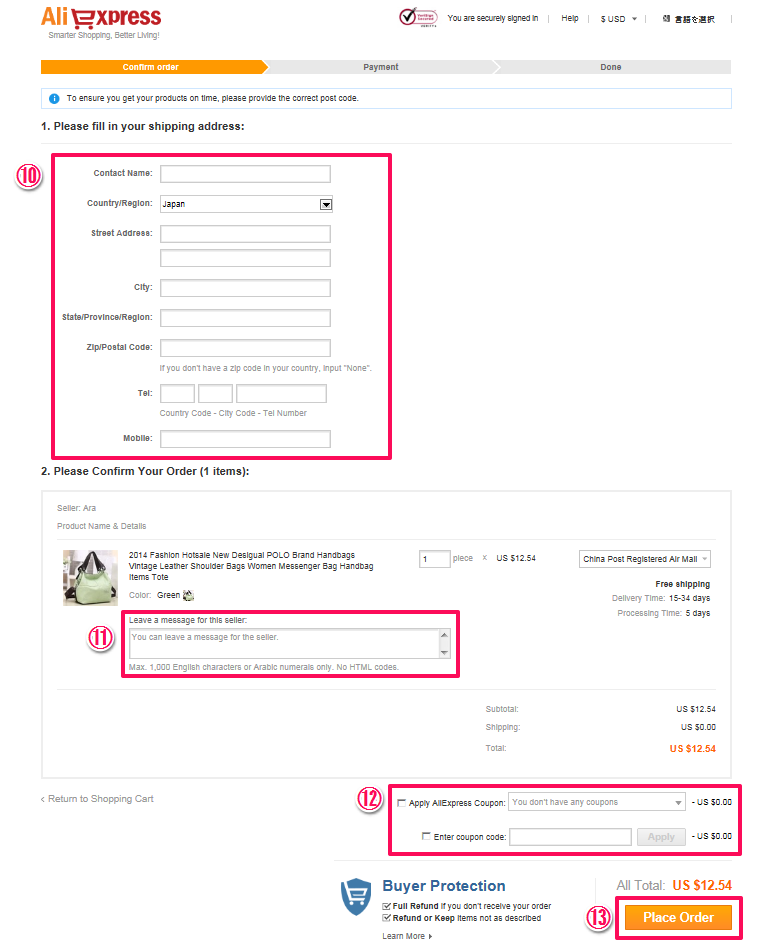Click 'You are securely signed in' text
Screen dimensions: 778x950
point(493,18)
